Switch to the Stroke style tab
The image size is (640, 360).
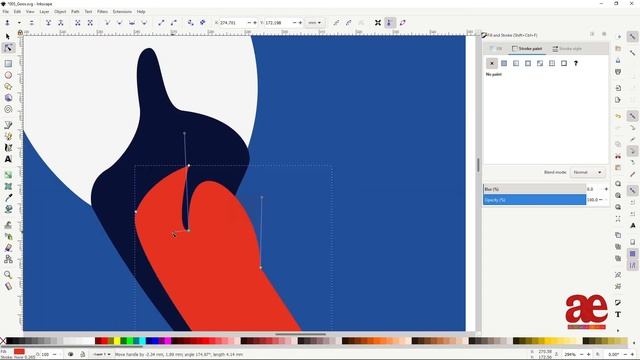coord(567,49)
